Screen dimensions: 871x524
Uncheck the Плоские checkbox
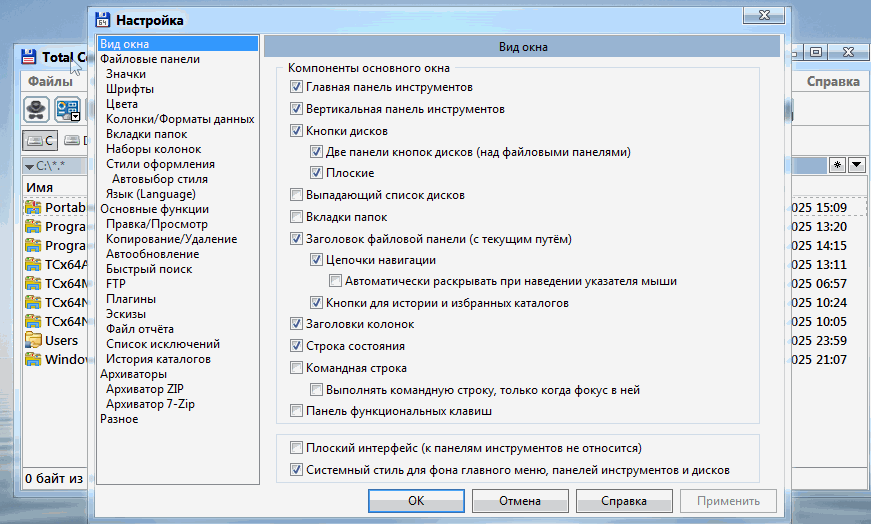point(316,173)
